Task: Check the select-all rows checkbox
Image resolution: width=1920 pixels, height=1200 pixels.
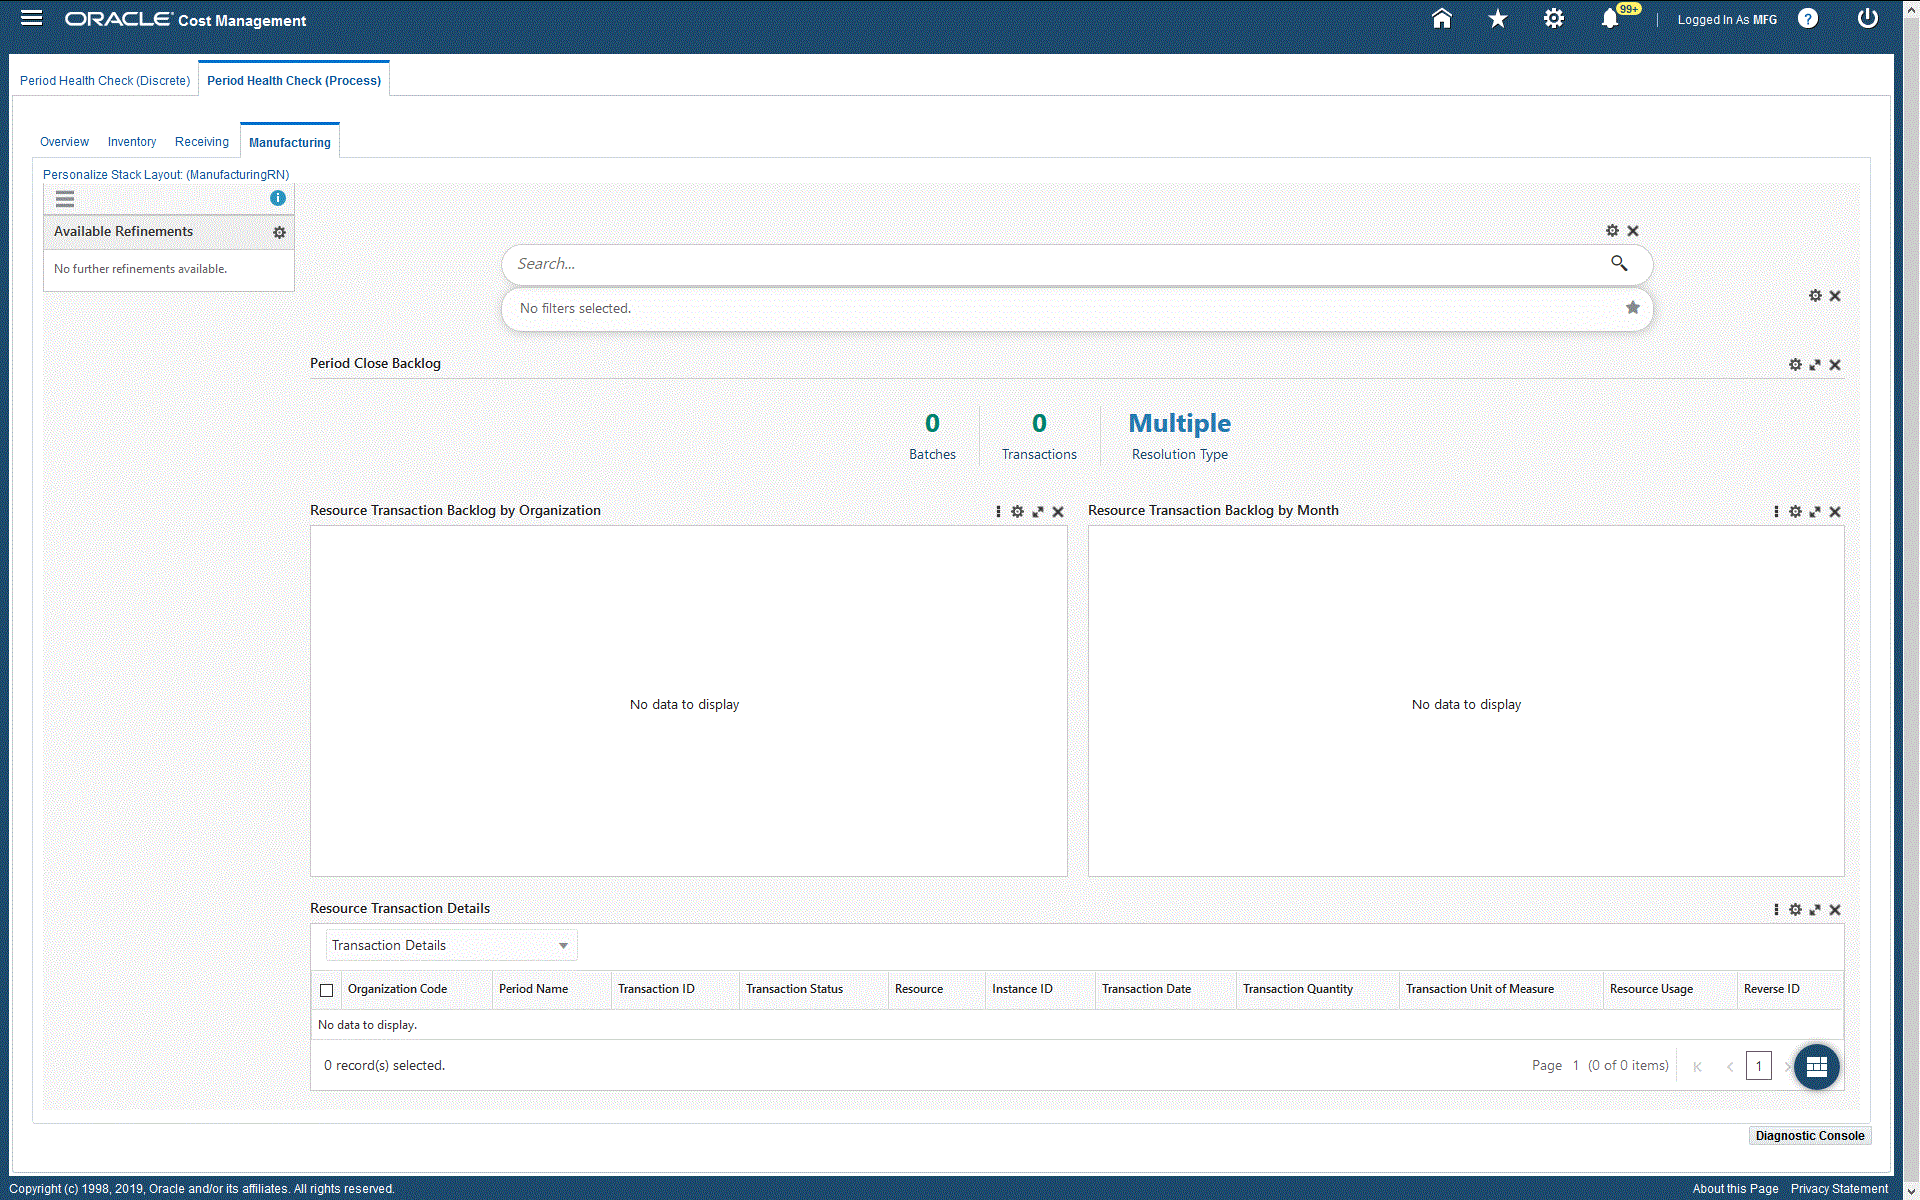Action: (x=326, y=990)
